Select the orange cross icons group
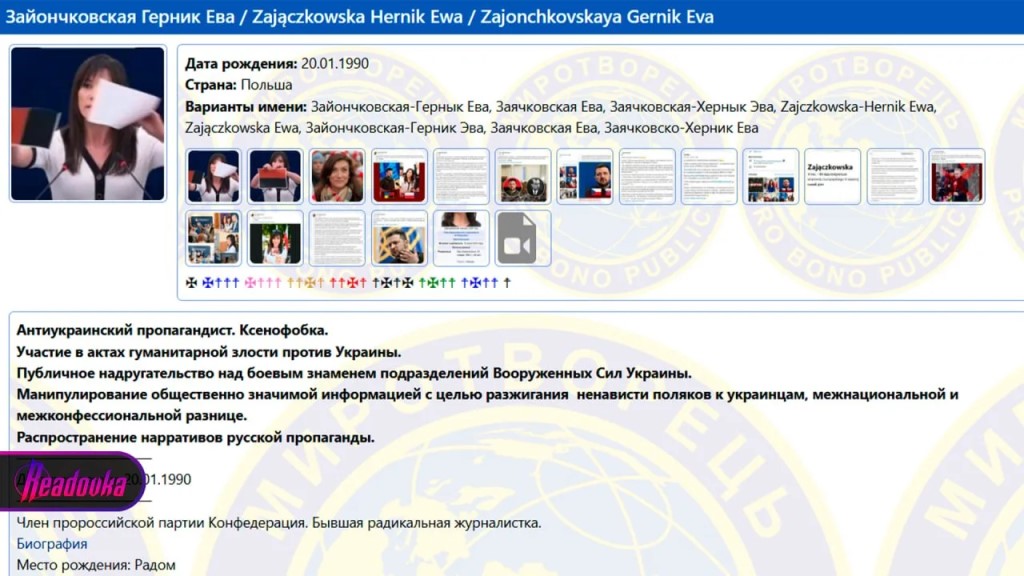 (x=306, y=283)
